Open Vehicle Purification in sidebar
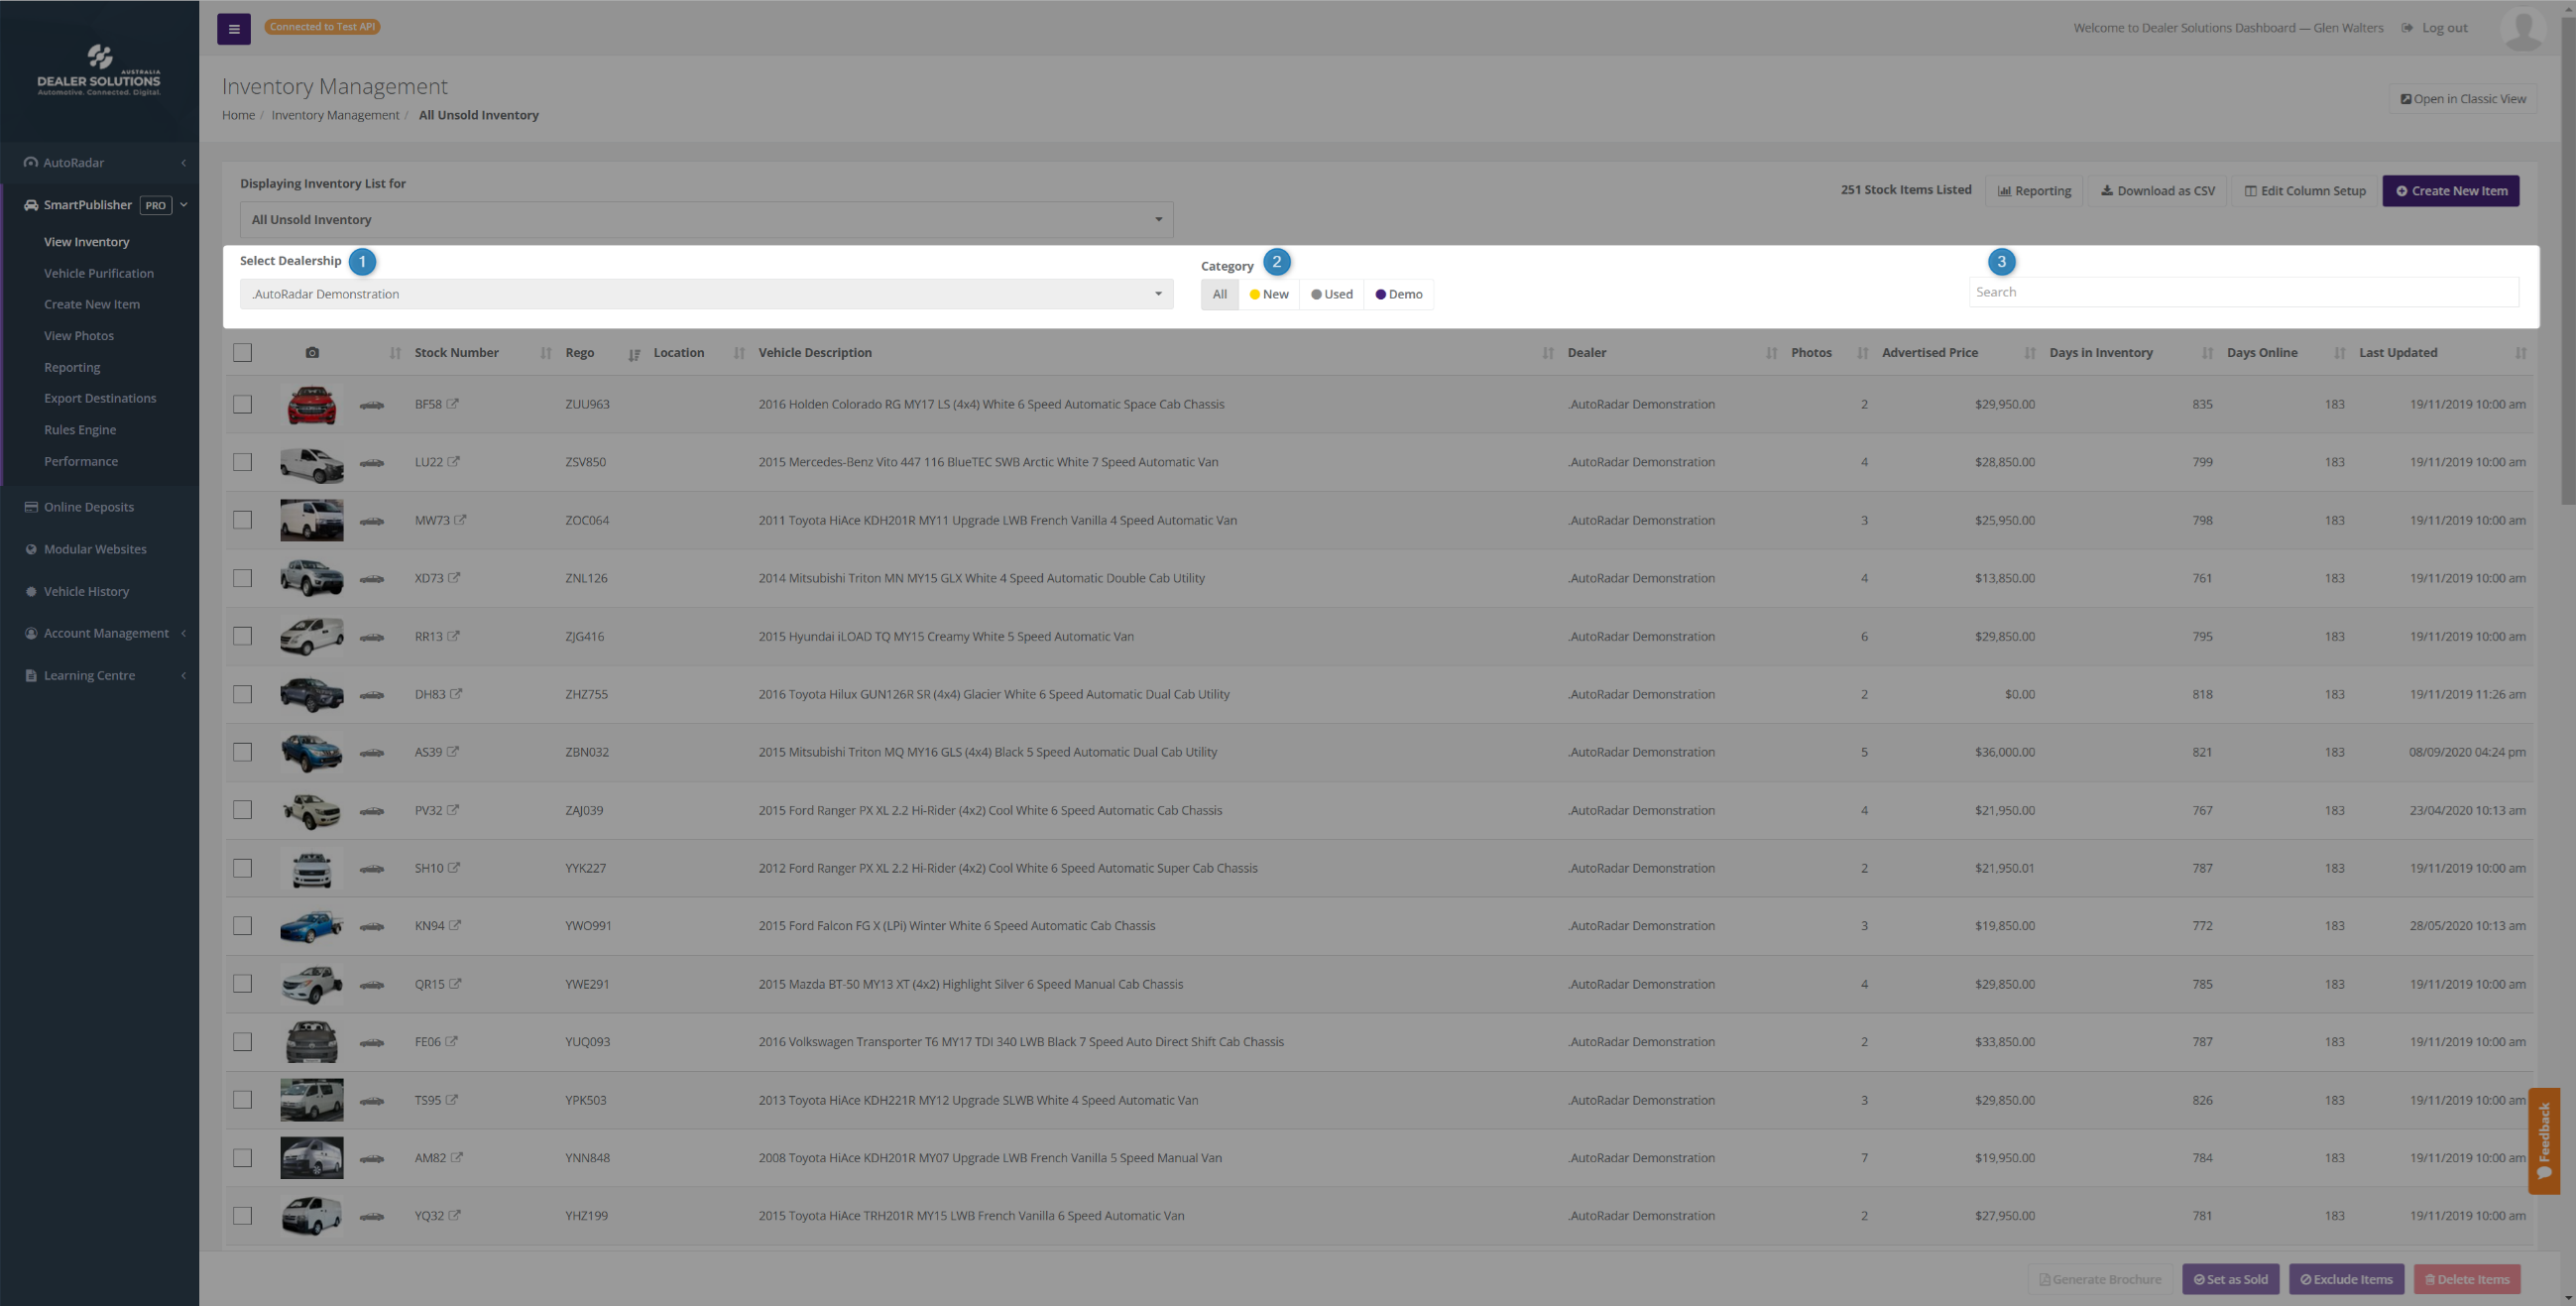 (x=99, y=273)
